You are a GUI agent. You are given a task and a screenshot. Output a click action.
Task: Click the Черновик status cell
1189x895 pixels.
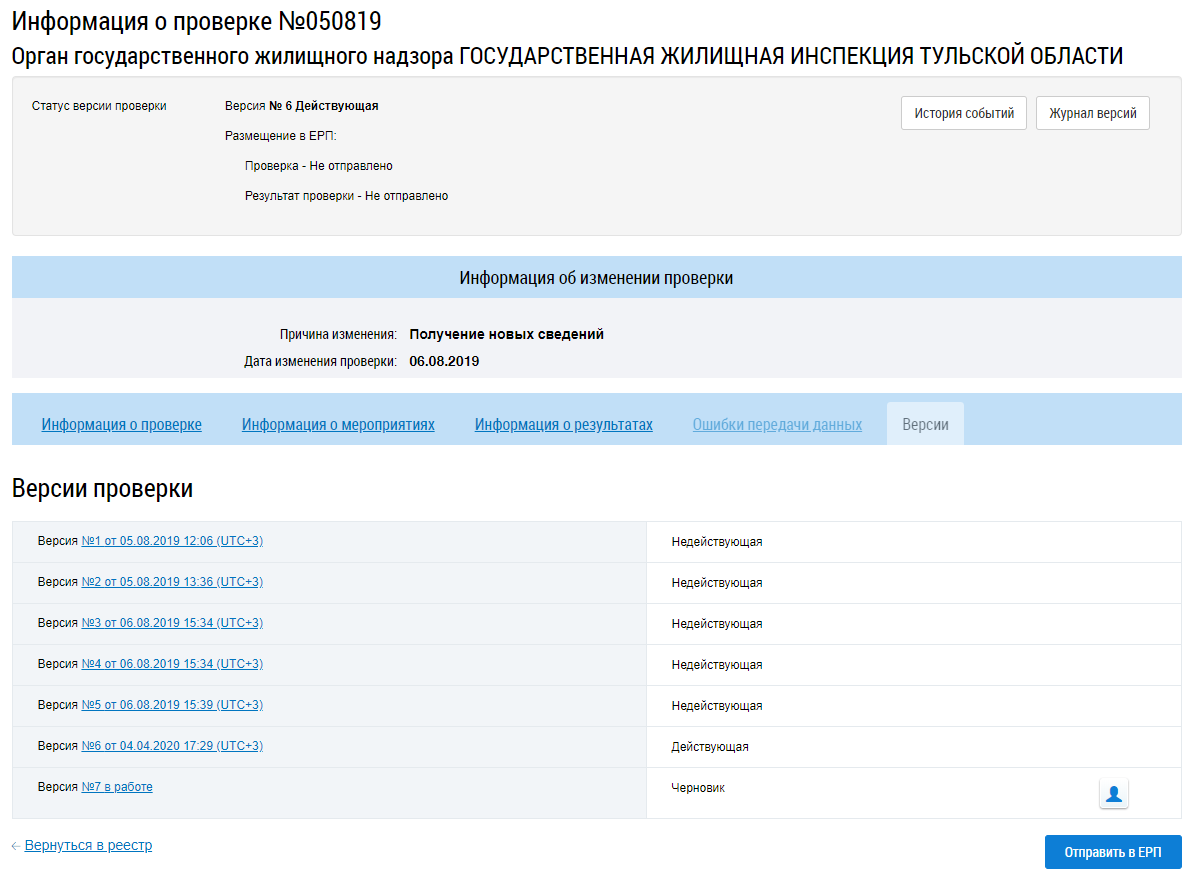[x=698, y=788]
